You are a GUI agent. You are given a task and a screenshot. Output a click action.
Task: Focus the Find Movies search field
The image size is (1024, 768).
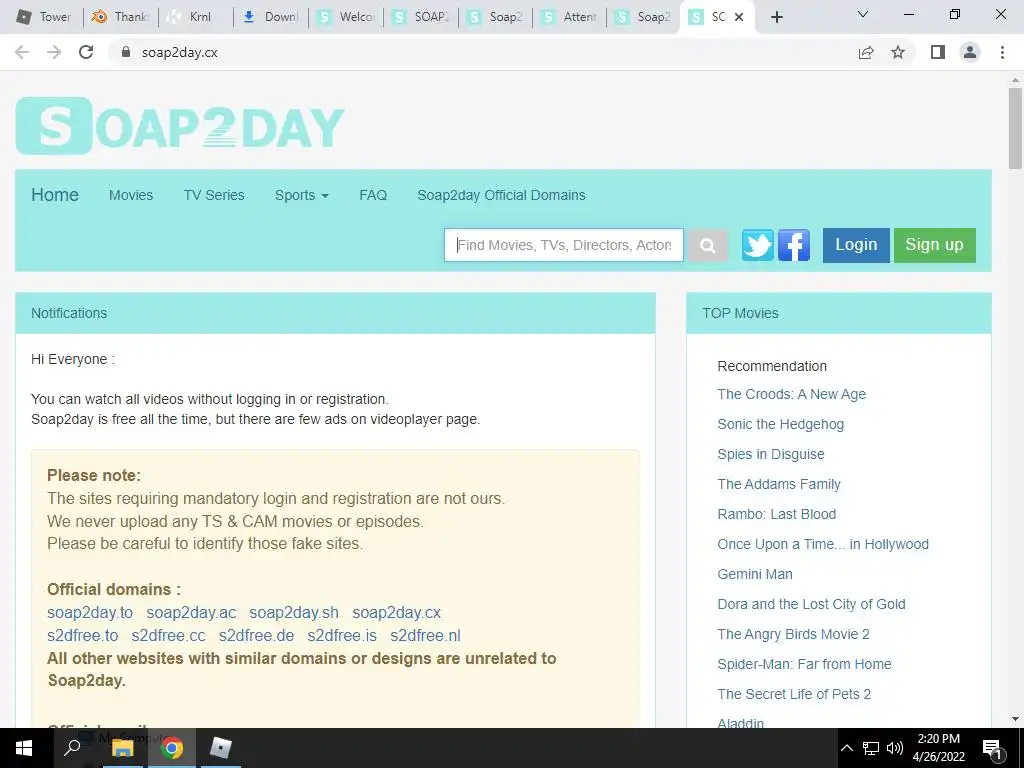[x=564, y=245]
